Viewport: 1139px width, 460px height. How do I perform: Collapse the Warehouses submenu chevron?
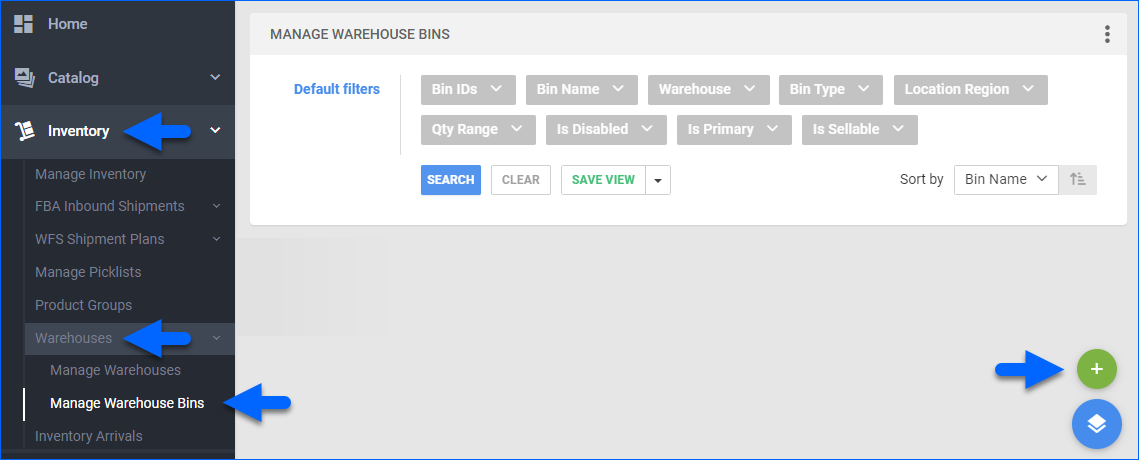216,339
